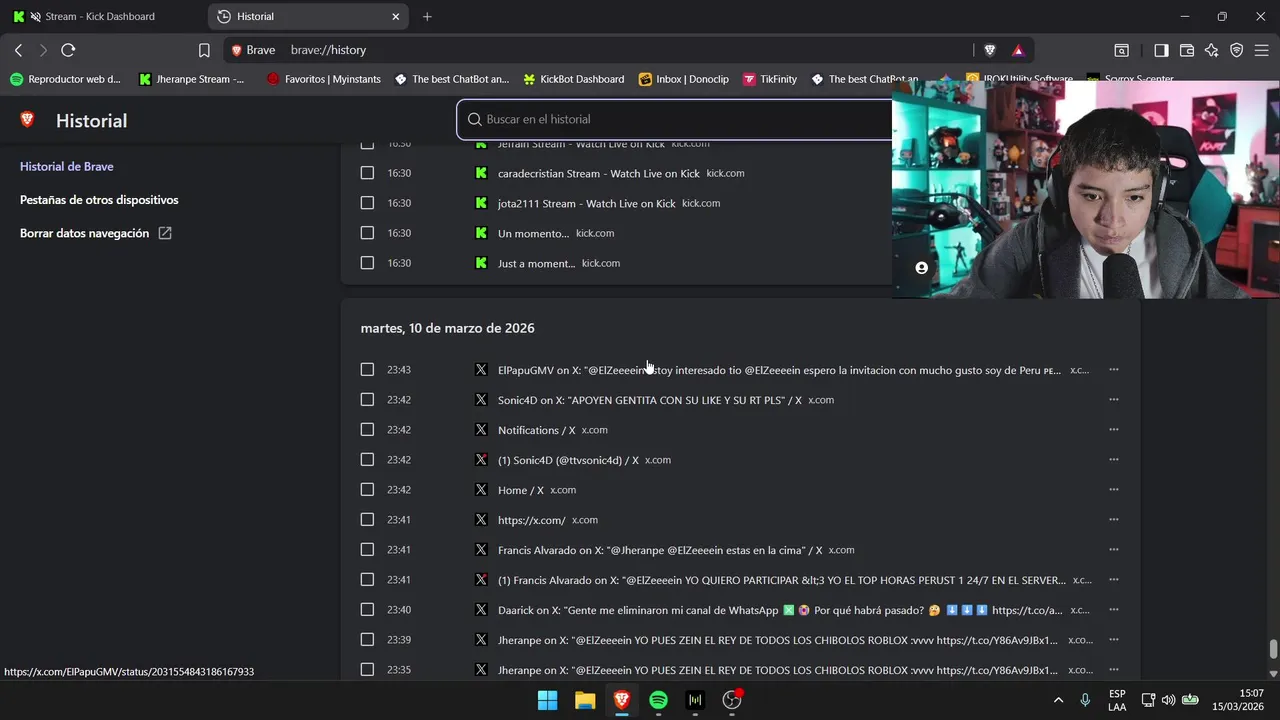The width and height of the screenshot is (1280, 720).
Task: Open TikFinity bookmark
Action: pyautogui.click(x=770, y=79)
